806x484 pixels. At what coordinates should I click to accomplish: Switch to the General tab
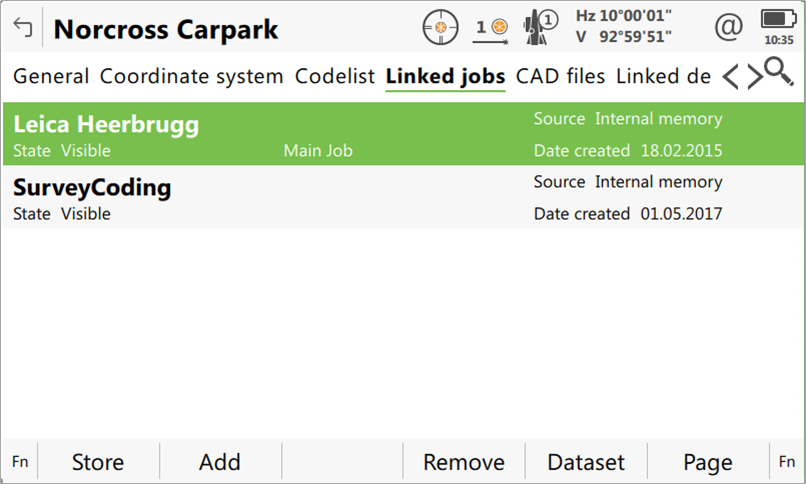click(51, 76)
